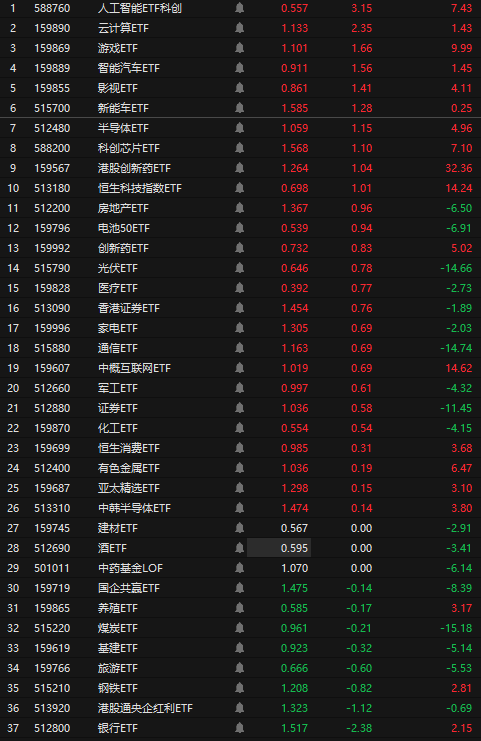Screen dimensions: 481x741
Task: Toggle bell icon for 半导体ETF
Action: point(240,128)
